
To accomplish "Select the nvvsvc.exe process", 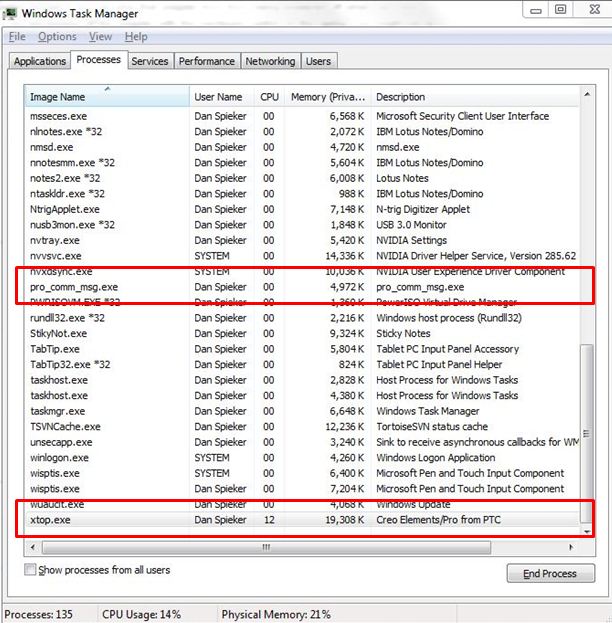I will pyautogui.click(x=301, y=255).
